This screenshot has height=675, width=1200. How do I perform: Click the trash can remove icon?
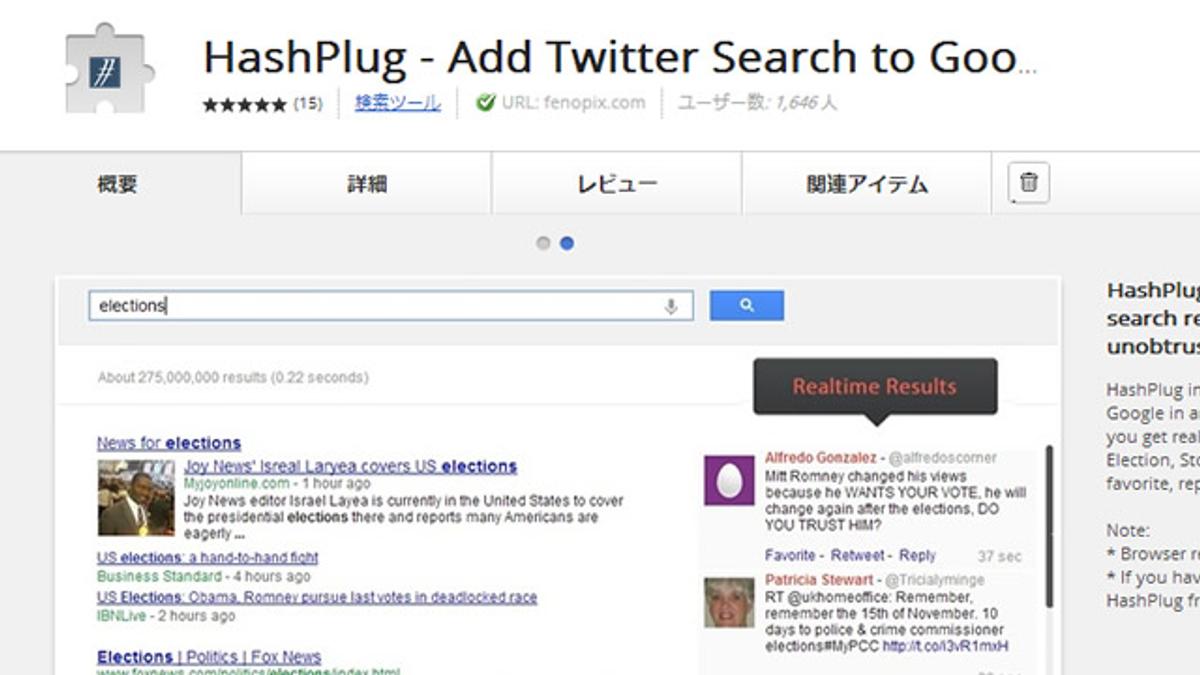click(x=1028, y=183)
